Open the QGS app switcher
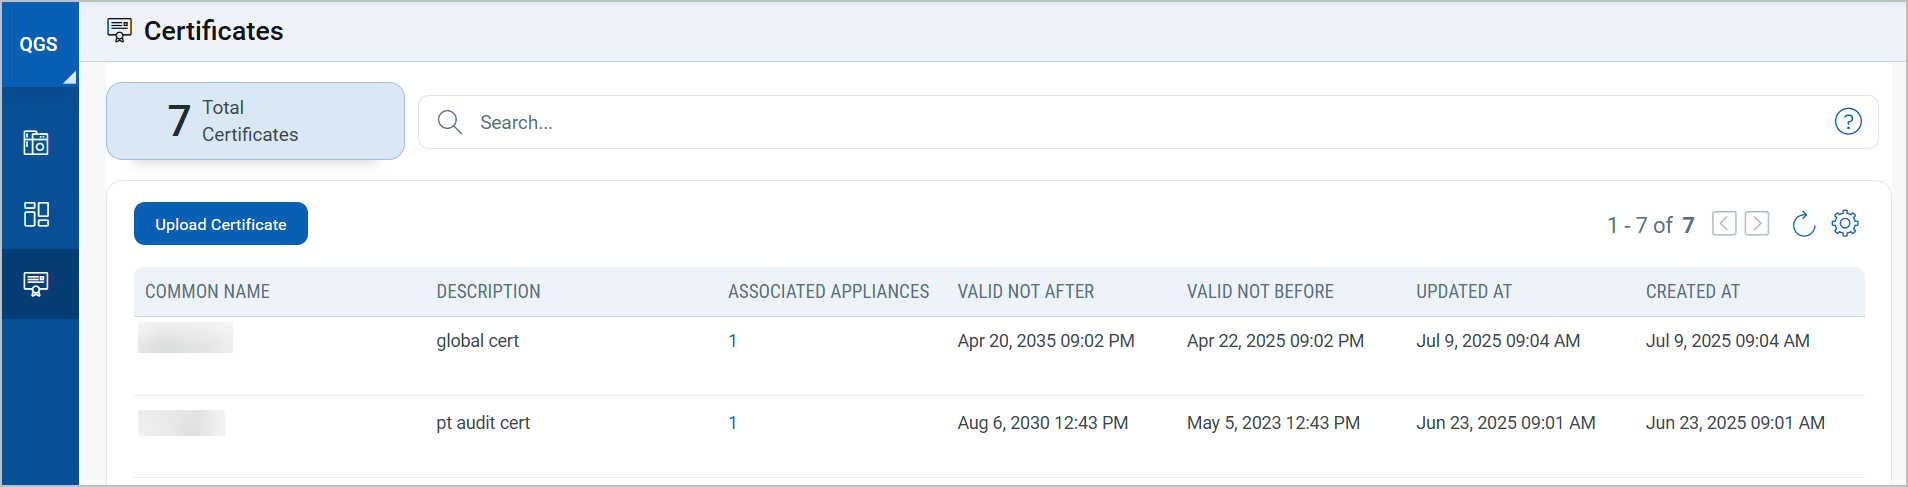This screenshot has width=1908, height=487. click(39, 44)
